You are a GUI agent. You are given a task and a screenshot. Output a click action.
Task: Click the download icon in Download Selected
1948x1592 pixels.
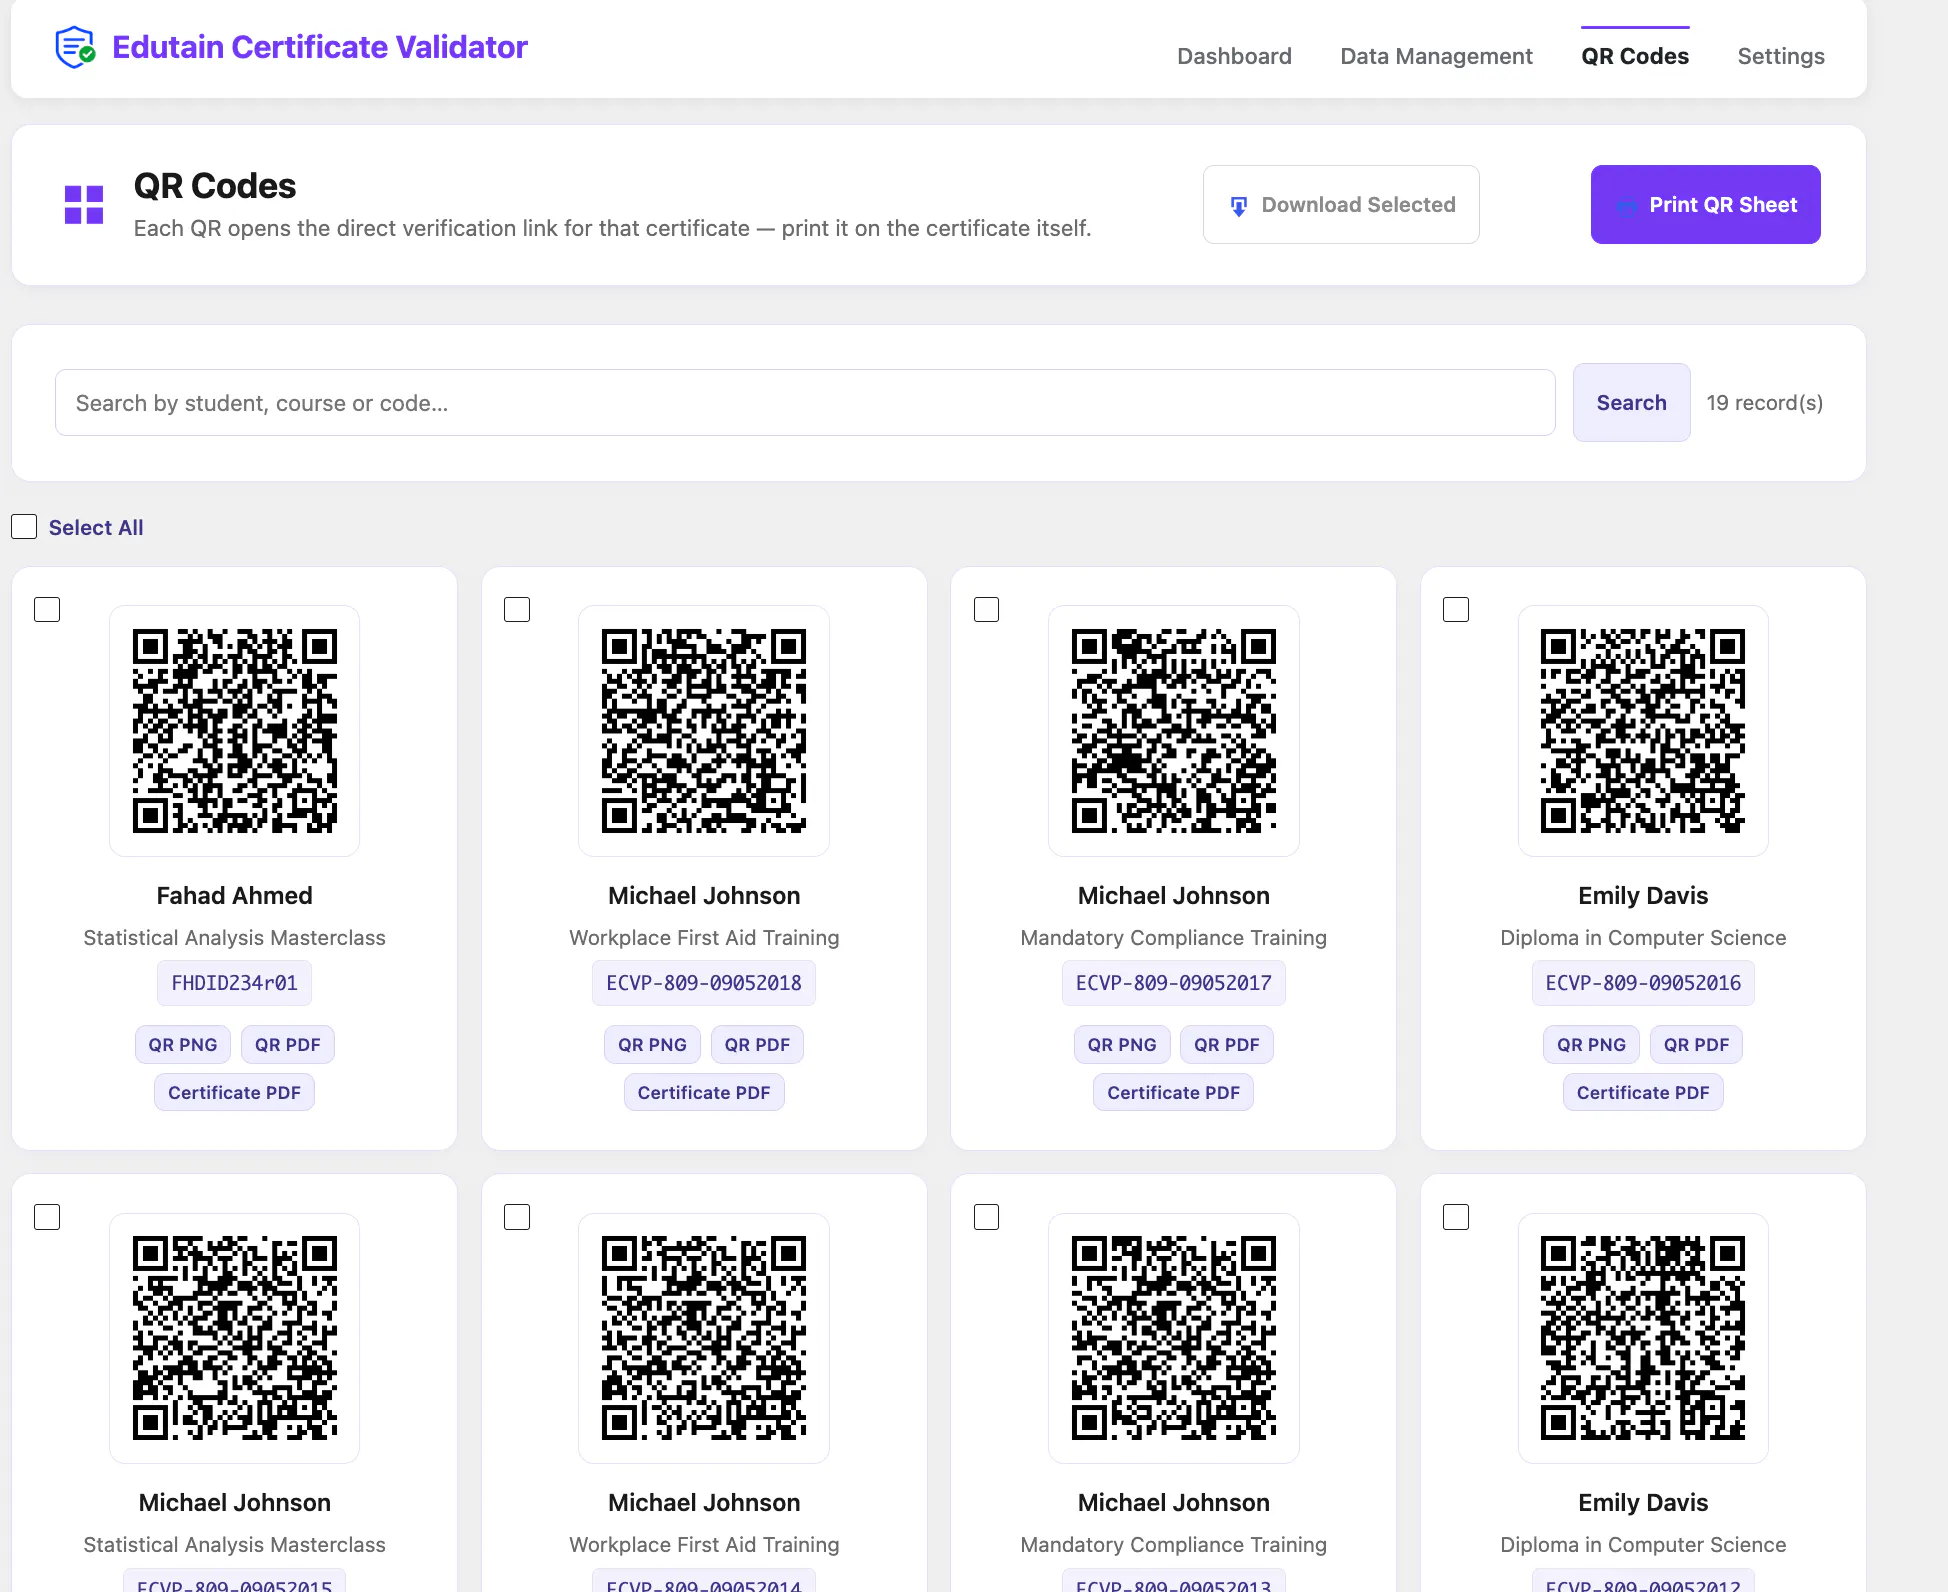[1239, 206]
